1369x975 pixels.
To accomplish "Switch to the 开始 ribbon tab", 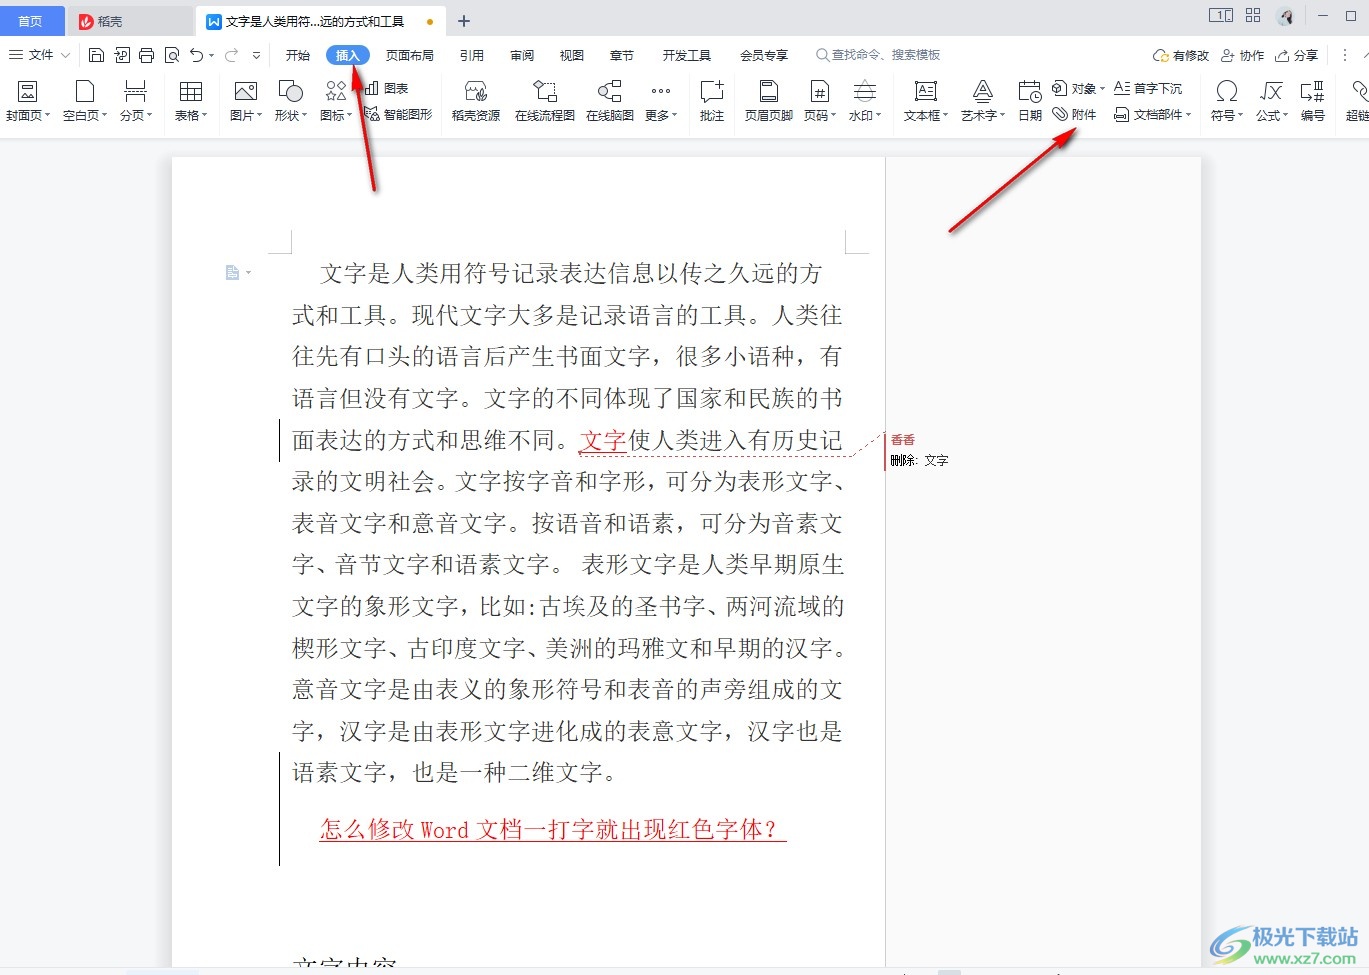I will tap(298, 55).
